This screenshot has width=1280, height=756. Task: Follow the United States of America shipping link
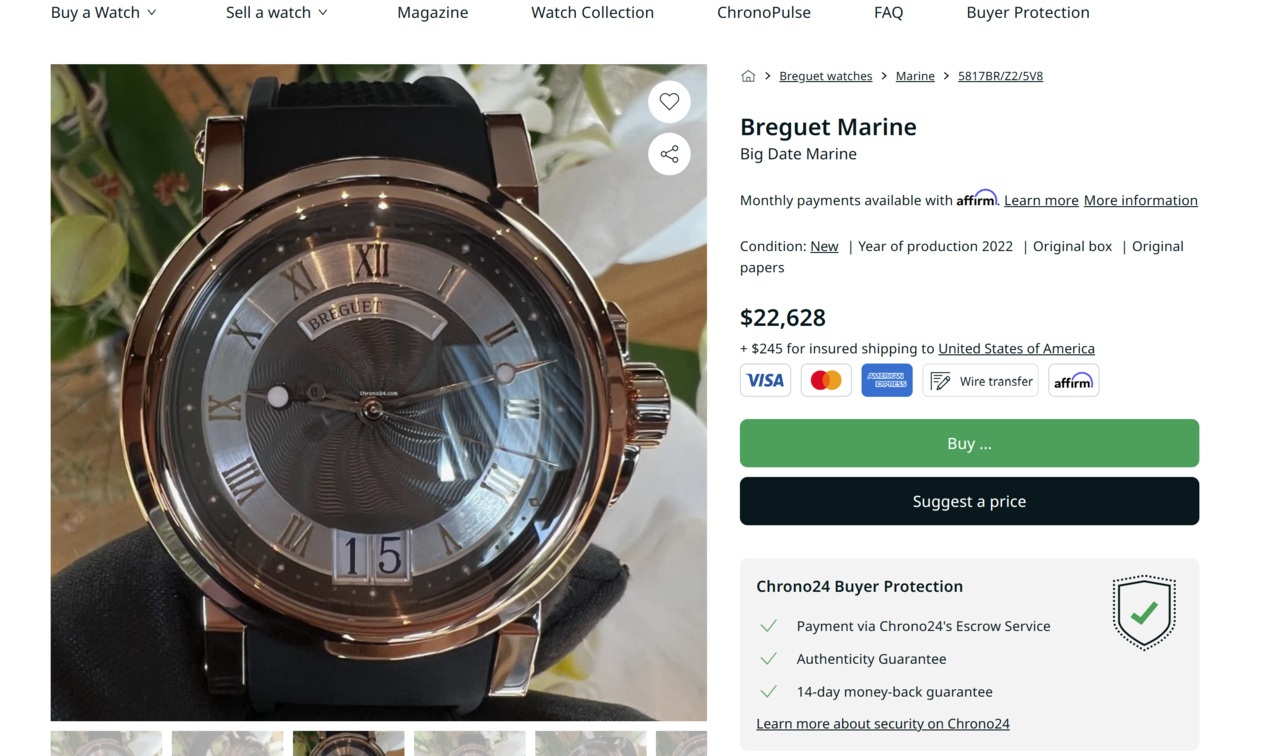coord(1016,349)
